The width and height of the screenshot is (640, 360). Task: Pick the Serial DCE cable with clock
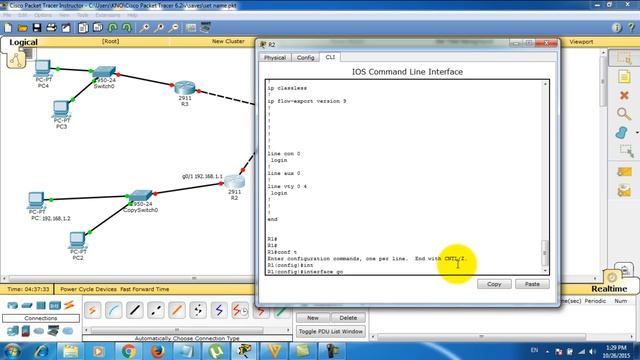coord(240,311)
